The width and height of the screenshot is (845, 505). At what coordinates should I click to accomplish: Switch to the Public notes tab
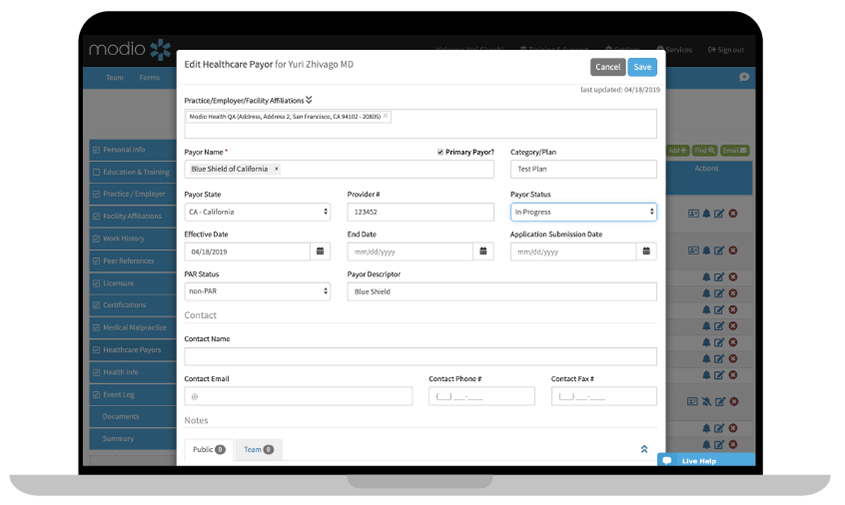coord(209,449)
